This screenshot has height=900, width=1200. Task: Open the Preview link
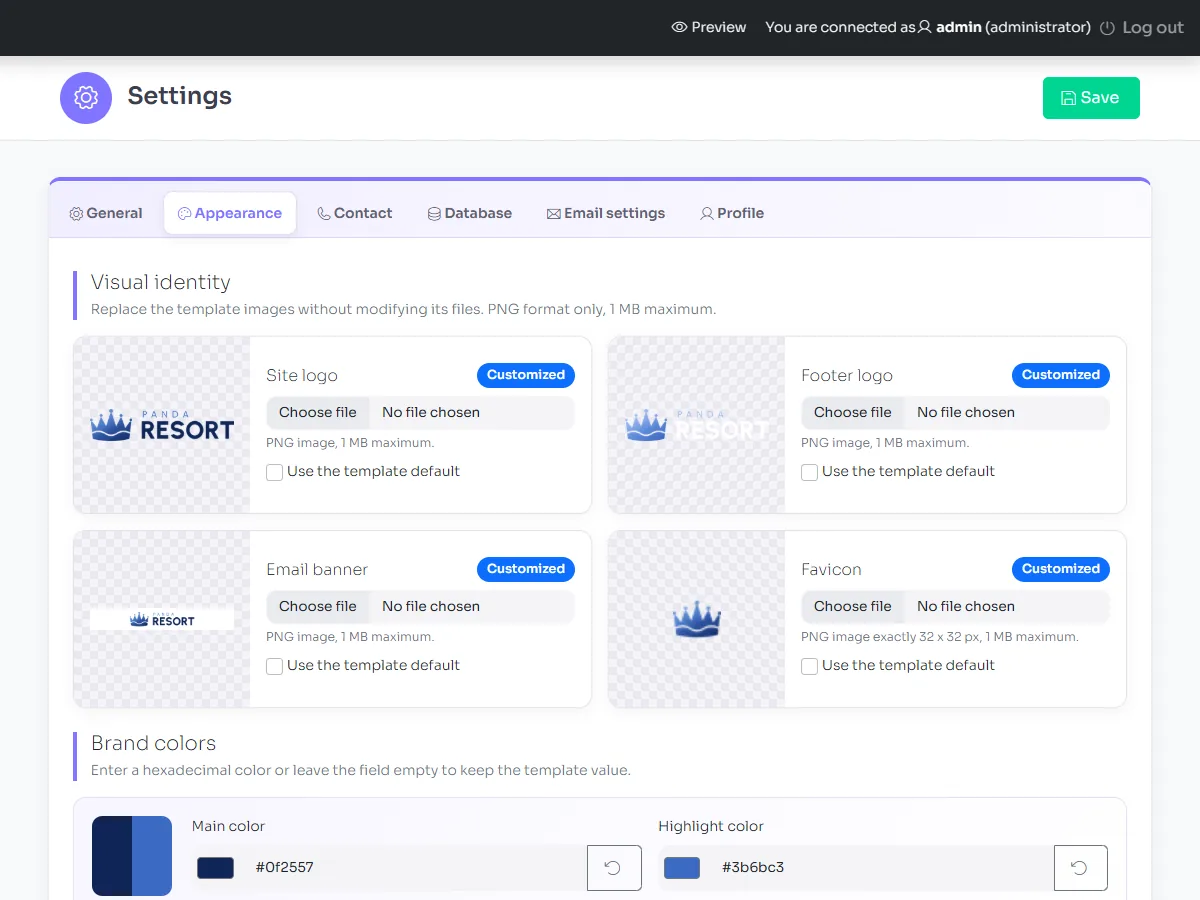click(709, 27)
